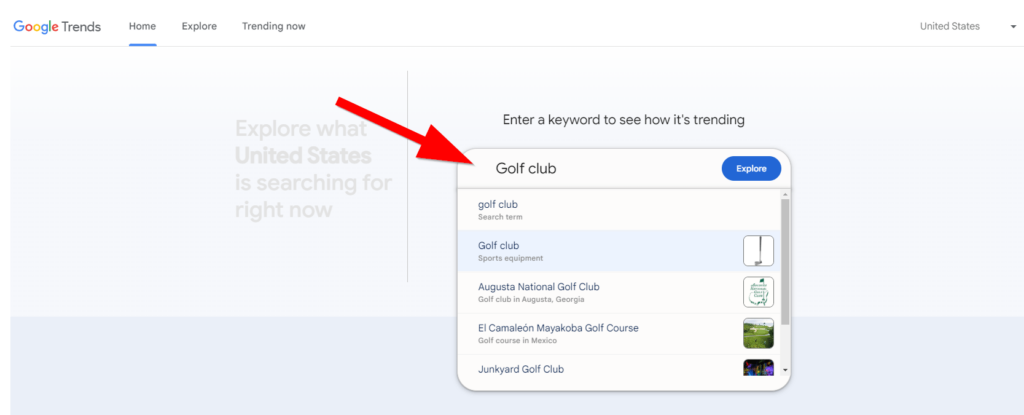The width and height of the screenshot is (1024, 415).
Task: Click the Junkyard Golf Club thumbnail
Action: tap(758, 368)
